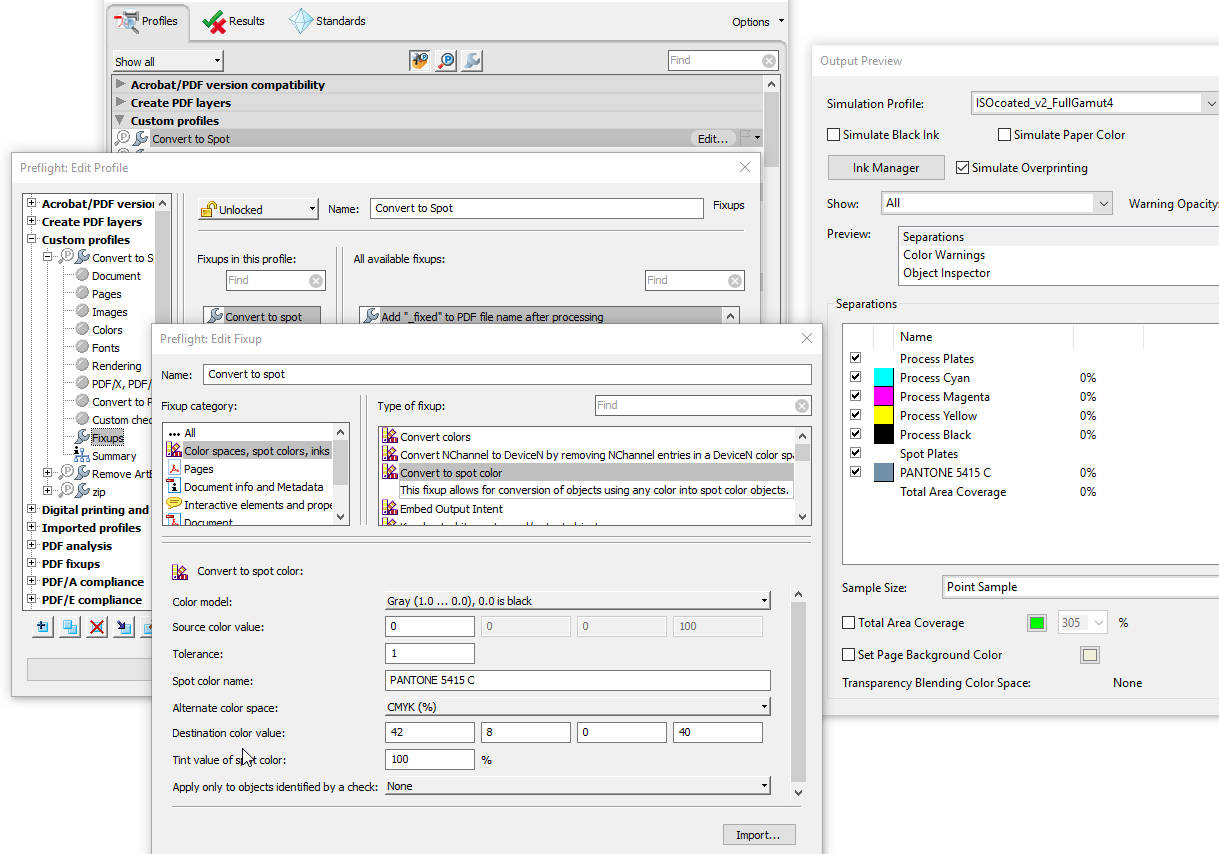Click the new profile plus icon

pos(42,627)
